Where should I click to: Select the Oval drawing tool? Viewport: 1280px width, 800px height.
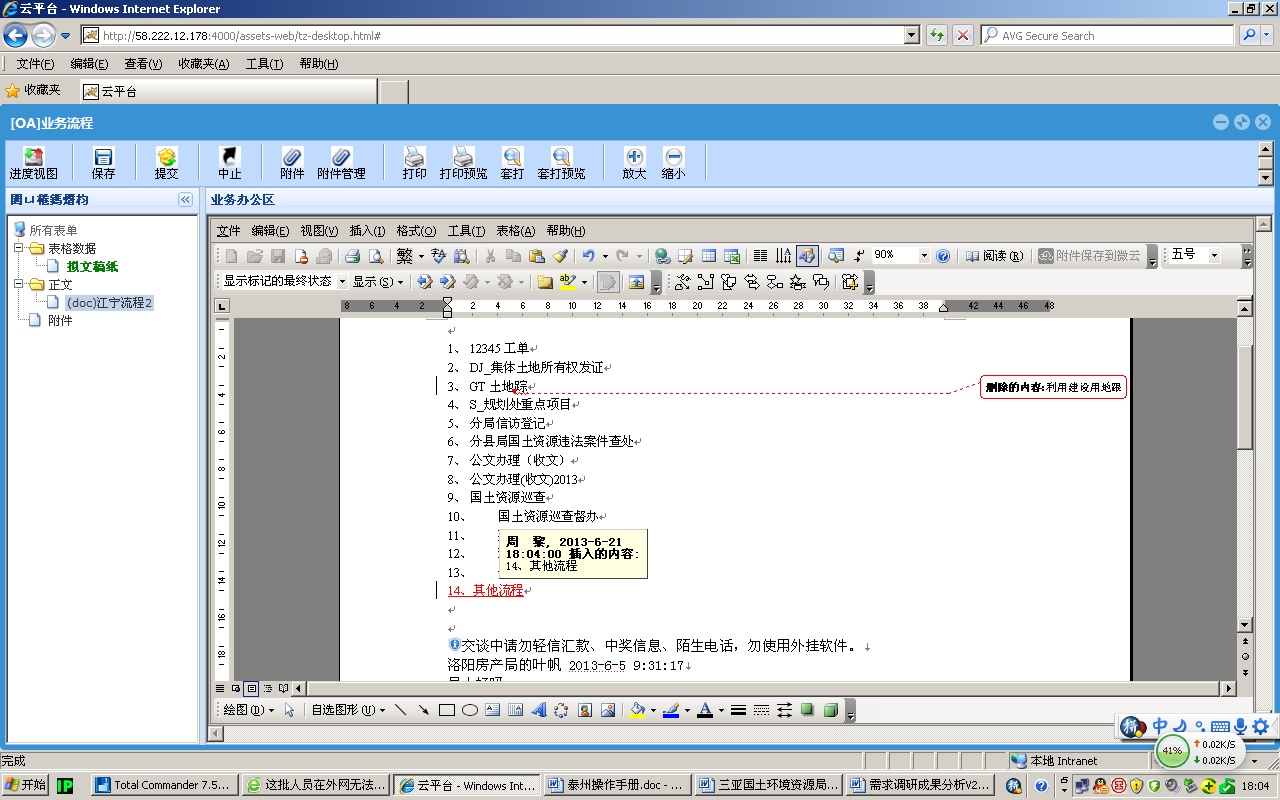click(x=469, y=710)
